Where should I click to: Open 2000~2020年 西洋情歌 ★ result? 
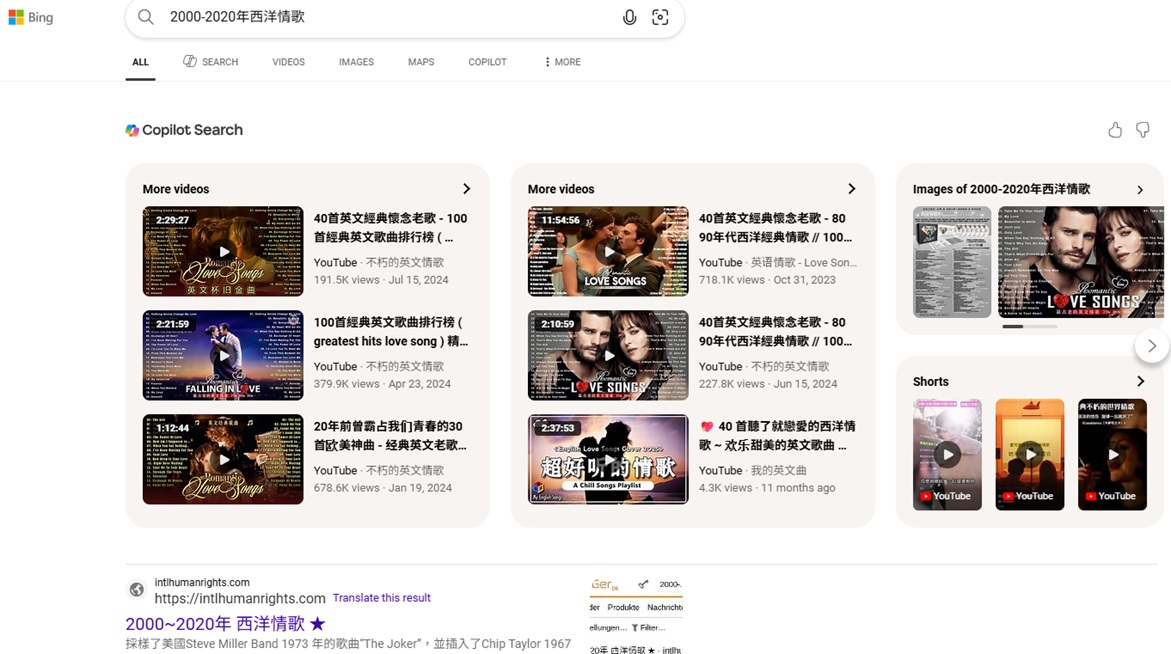(x=225, y=623)
